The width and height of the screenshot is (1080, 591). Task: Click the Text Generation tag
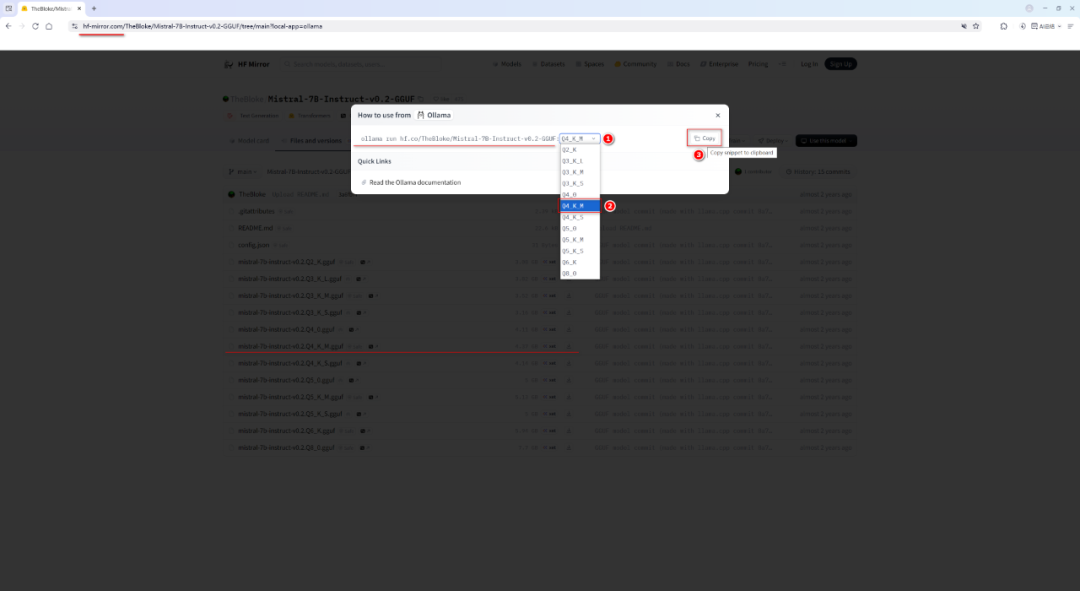[x=255, y=116]
